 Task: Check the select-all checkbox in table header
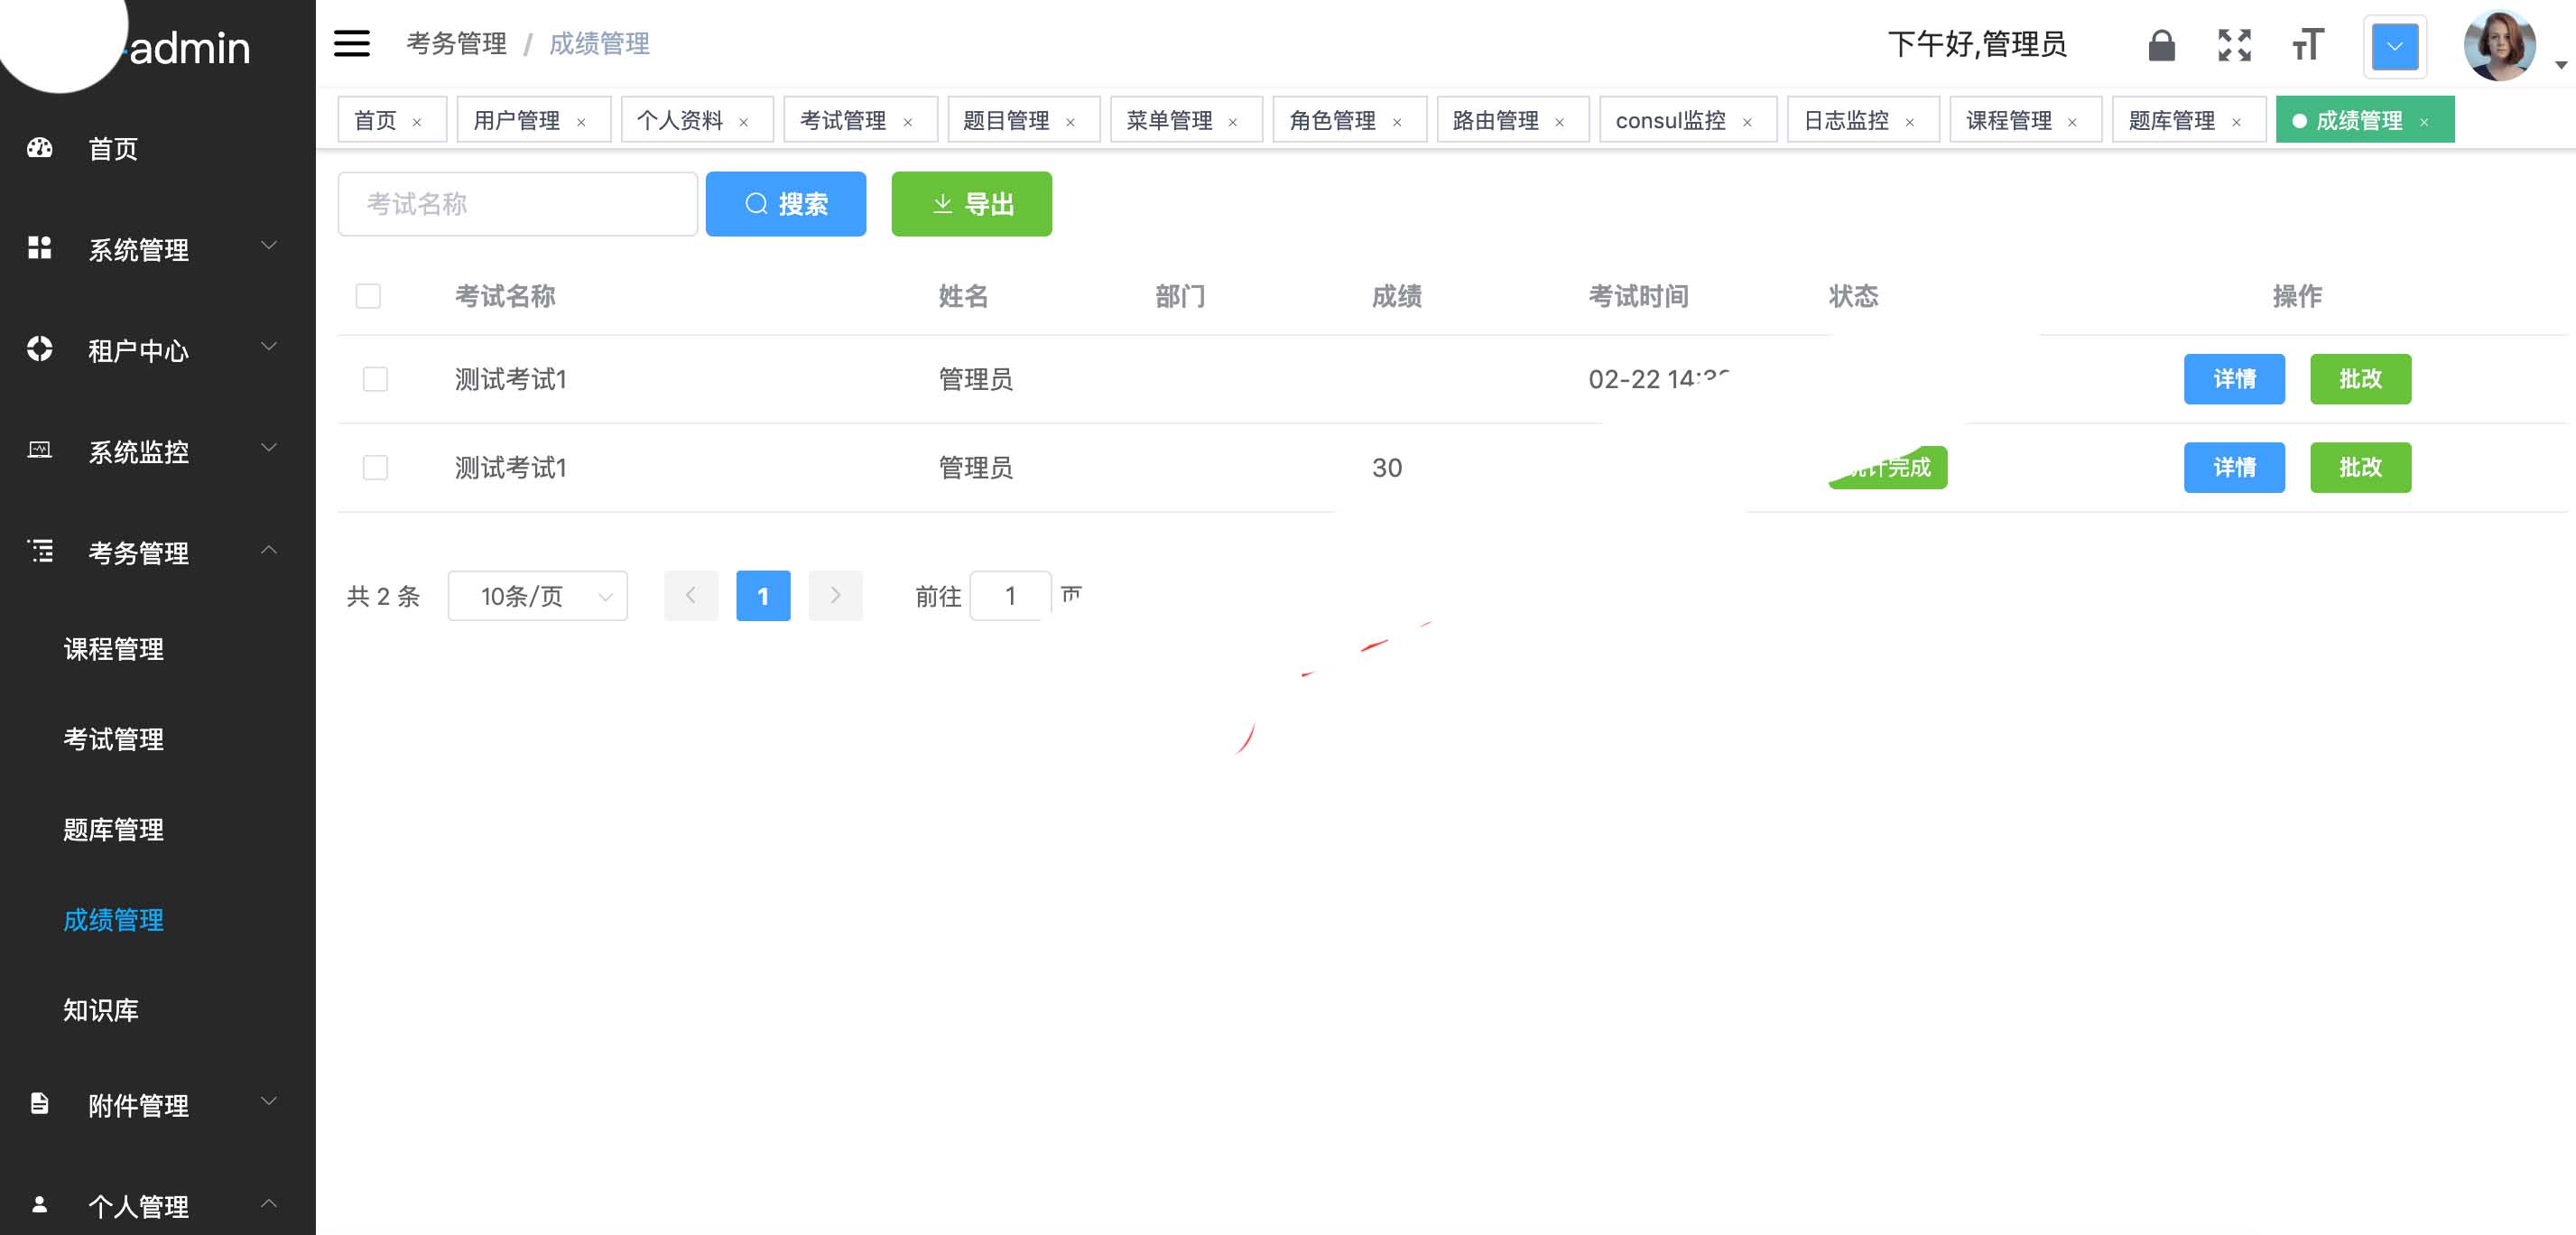pos(368,296)
